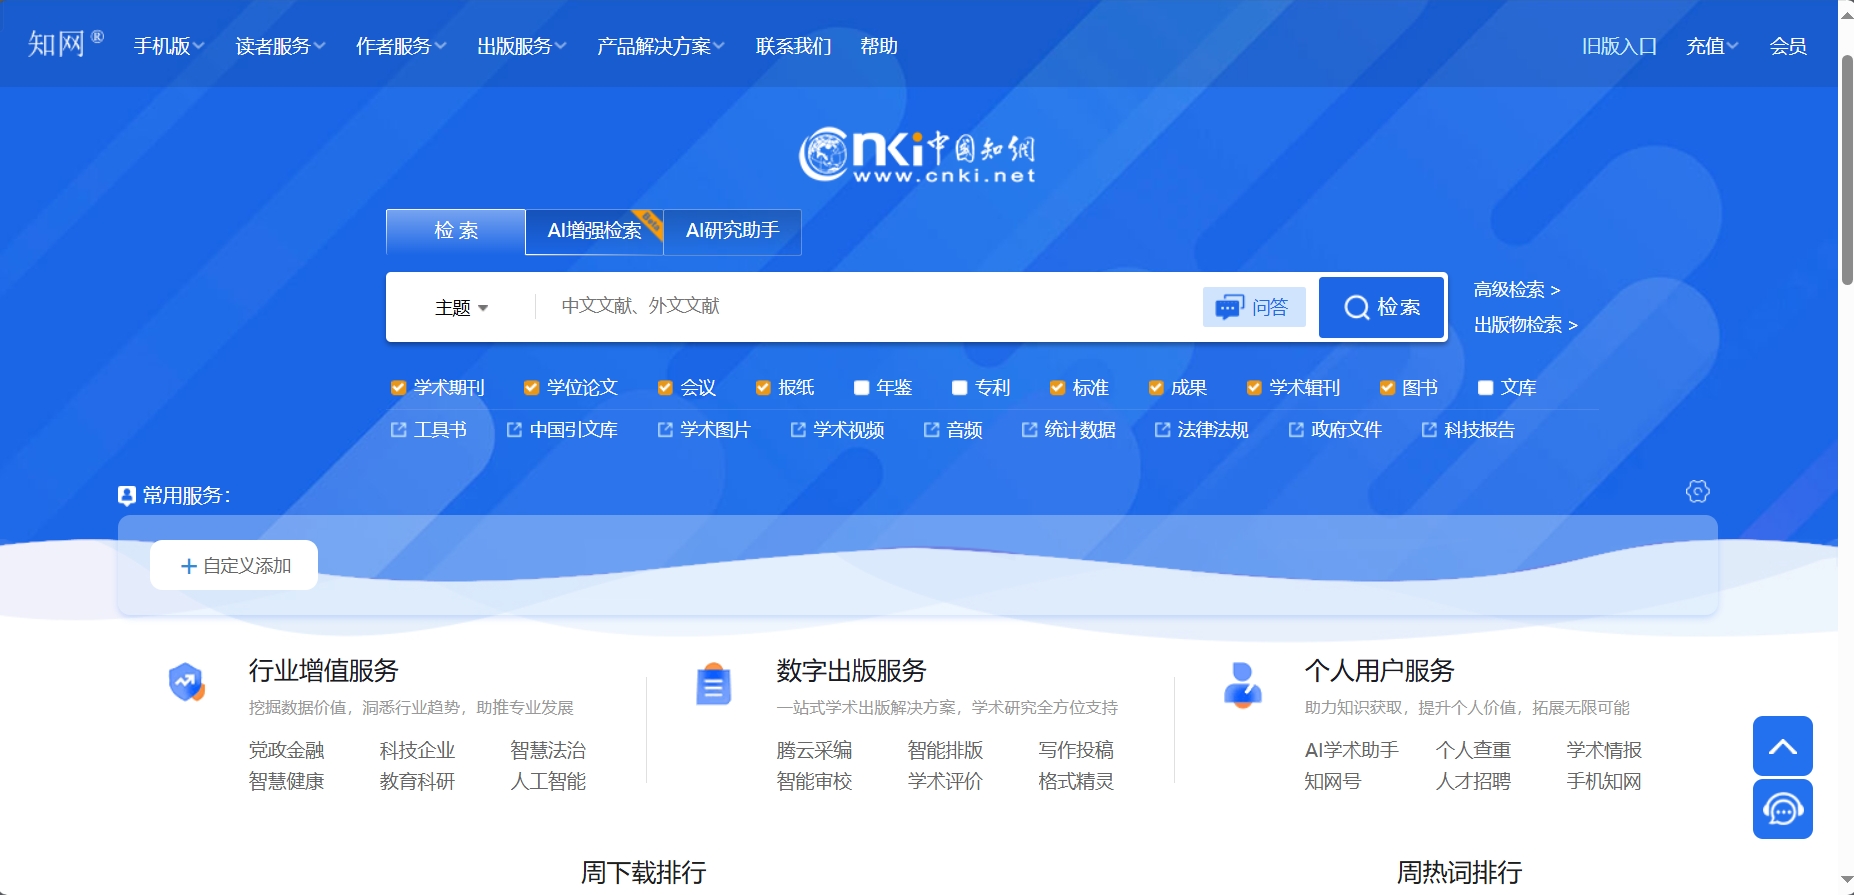Open 学术视频 external link
This screenshot has width=1854, height=895.
(837, 430)
